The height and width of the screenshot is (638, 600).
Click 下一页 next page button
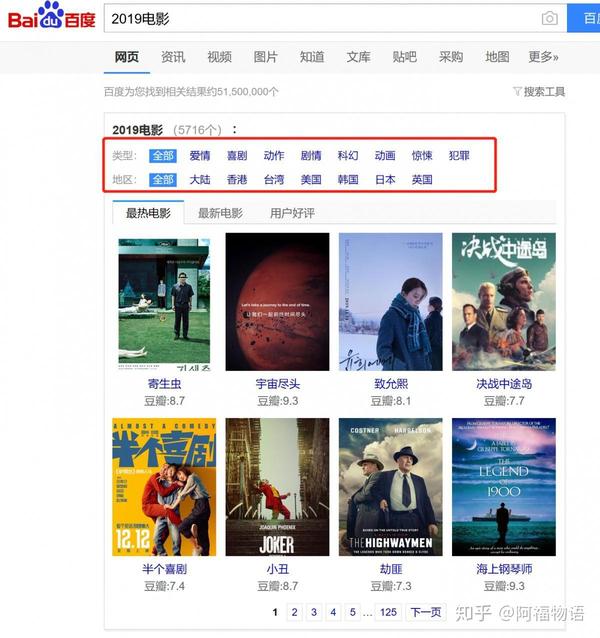pyautogui.click(x=426, y=612)
